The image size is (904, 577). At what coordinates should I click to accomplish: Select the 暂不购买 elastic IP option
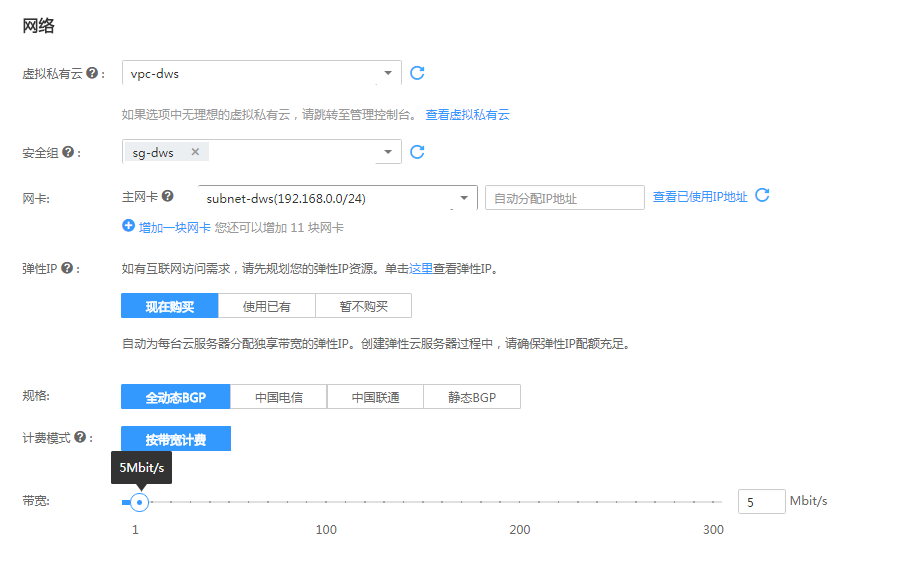363,305
